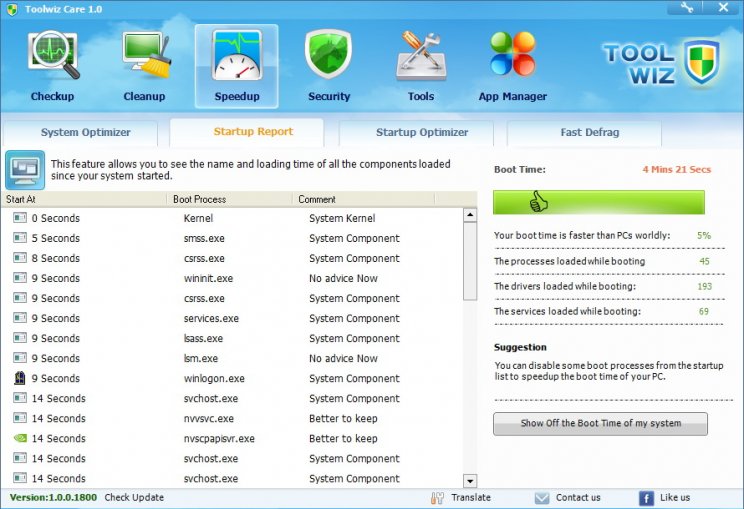
Task: Select the smss.exe process name
Action: pos(204,238)
